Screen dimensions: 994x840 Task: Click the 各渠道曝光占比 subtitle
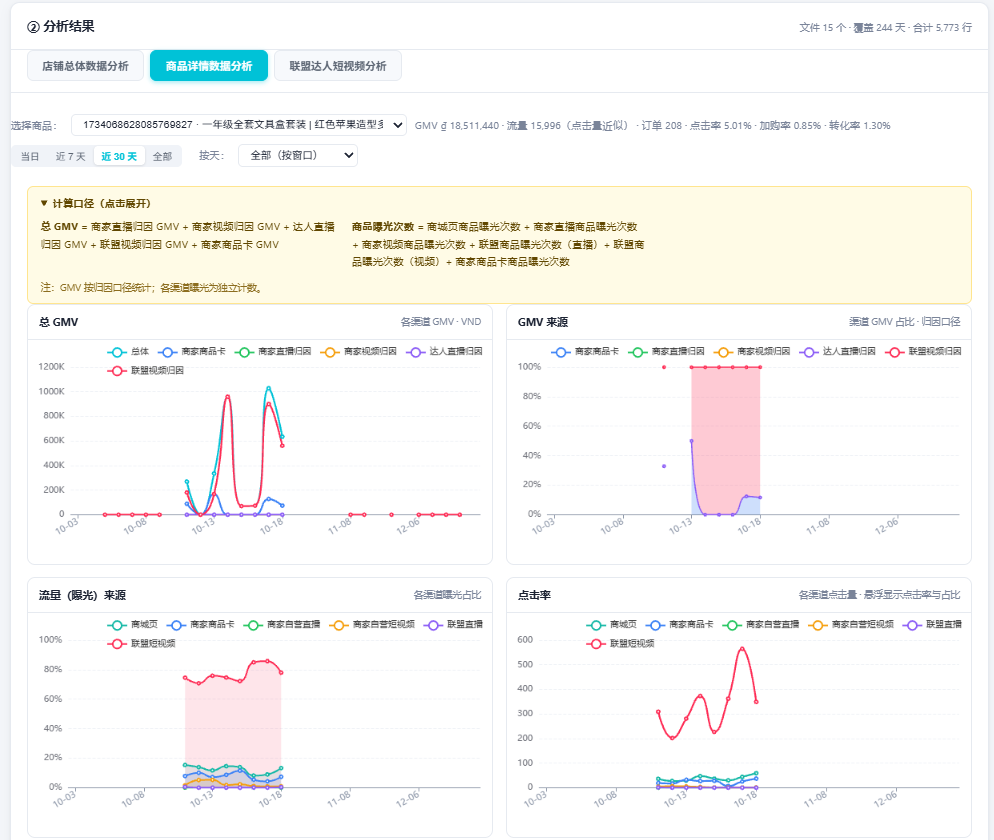[x=448, y=595]
